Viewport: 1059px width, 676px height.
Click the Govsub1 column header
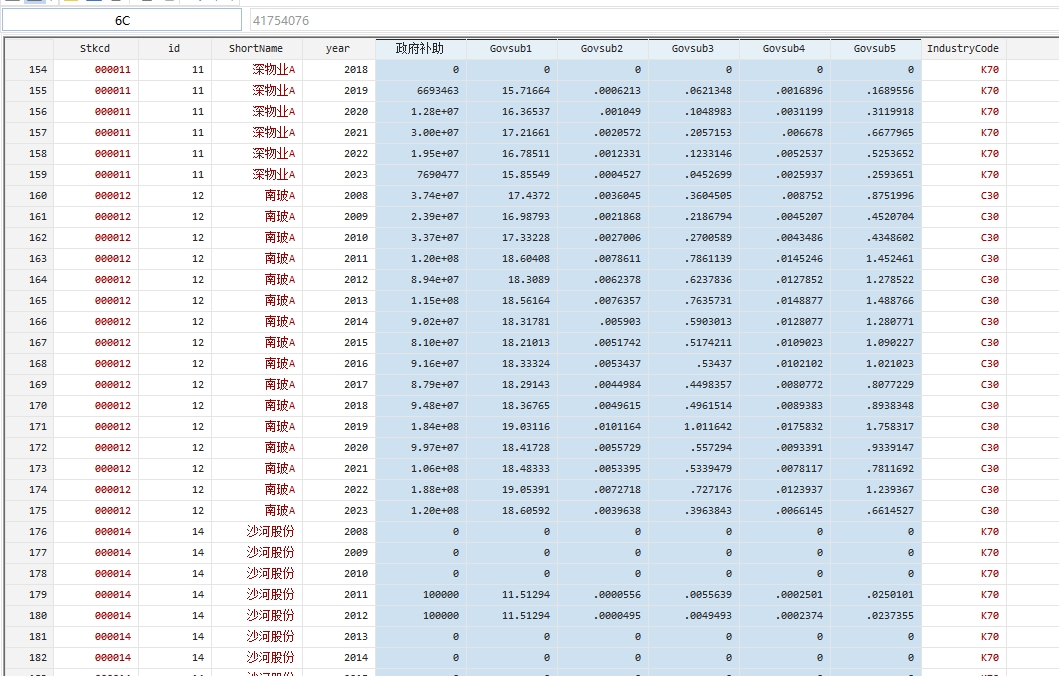511,48
